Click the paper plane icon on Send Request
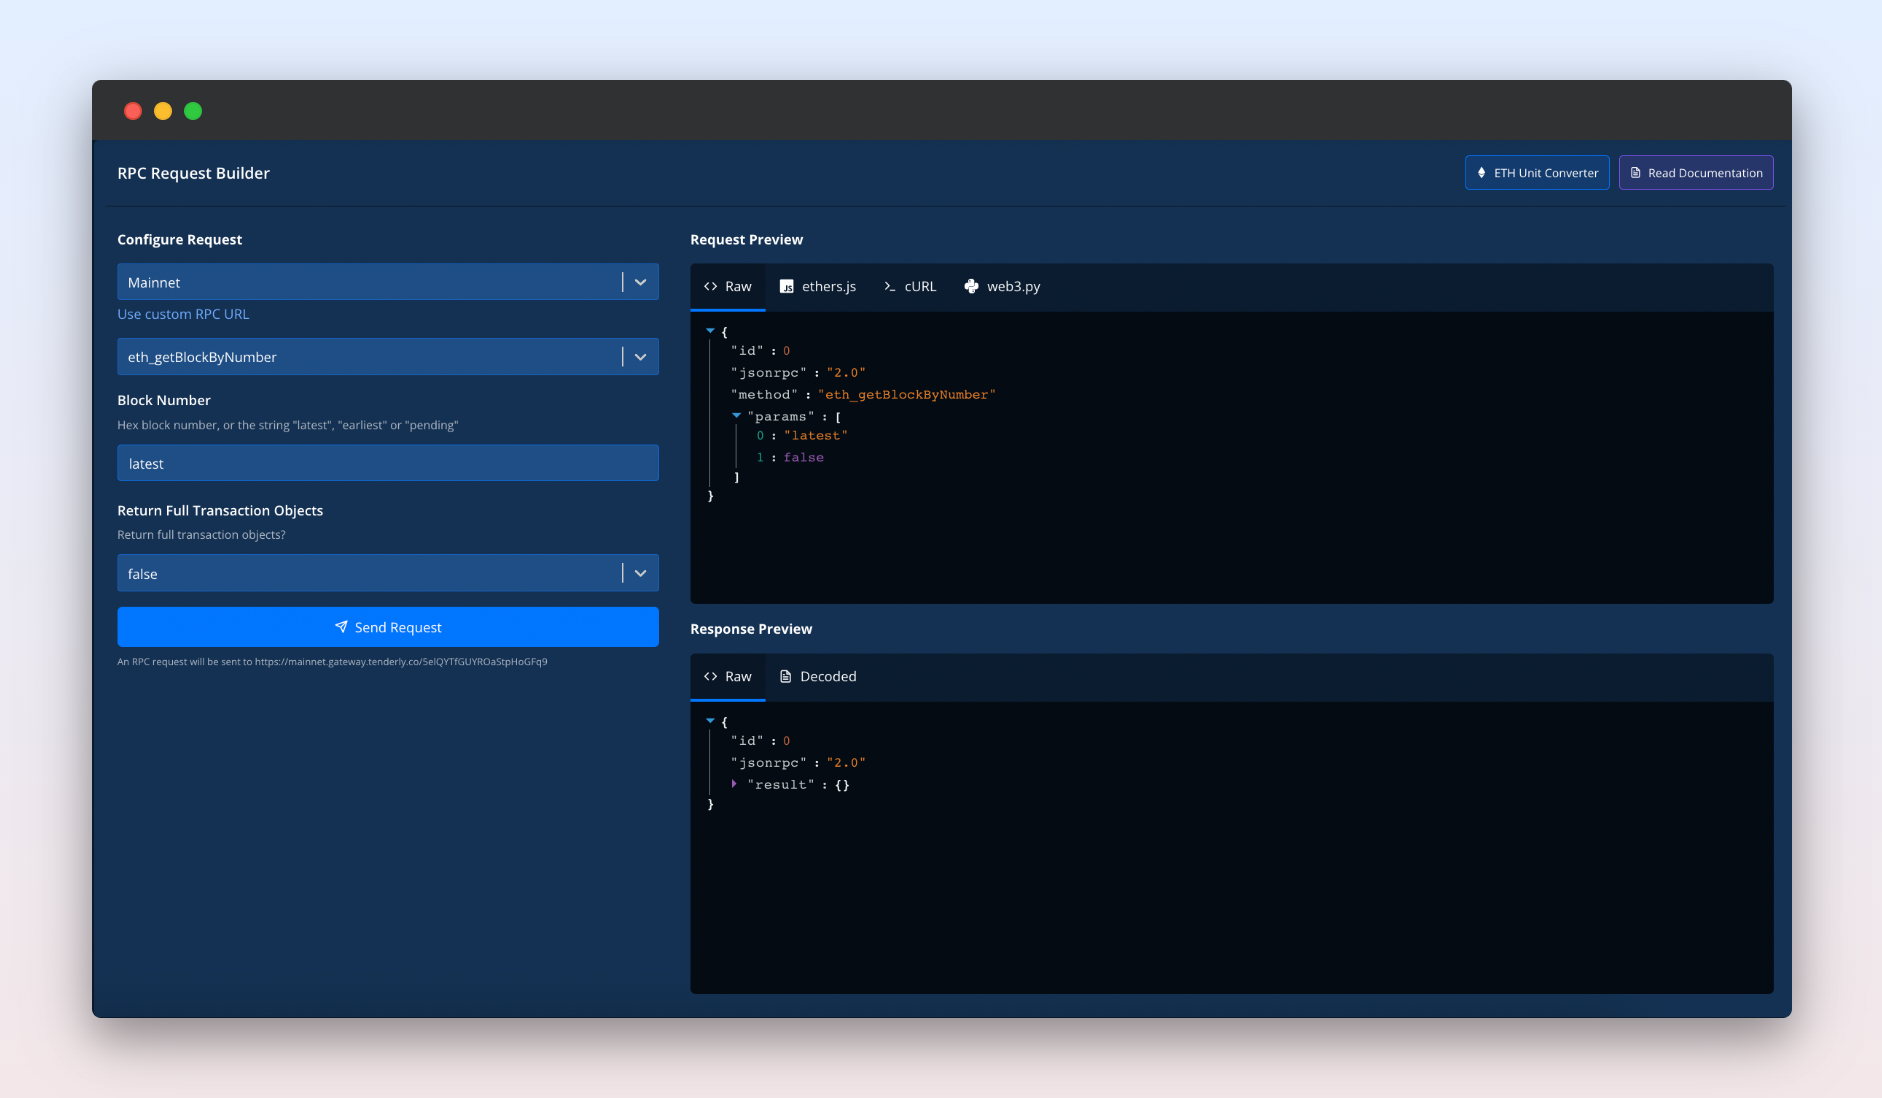The width and height of the screenshot is (1882, 1098). tap(341, 627)
